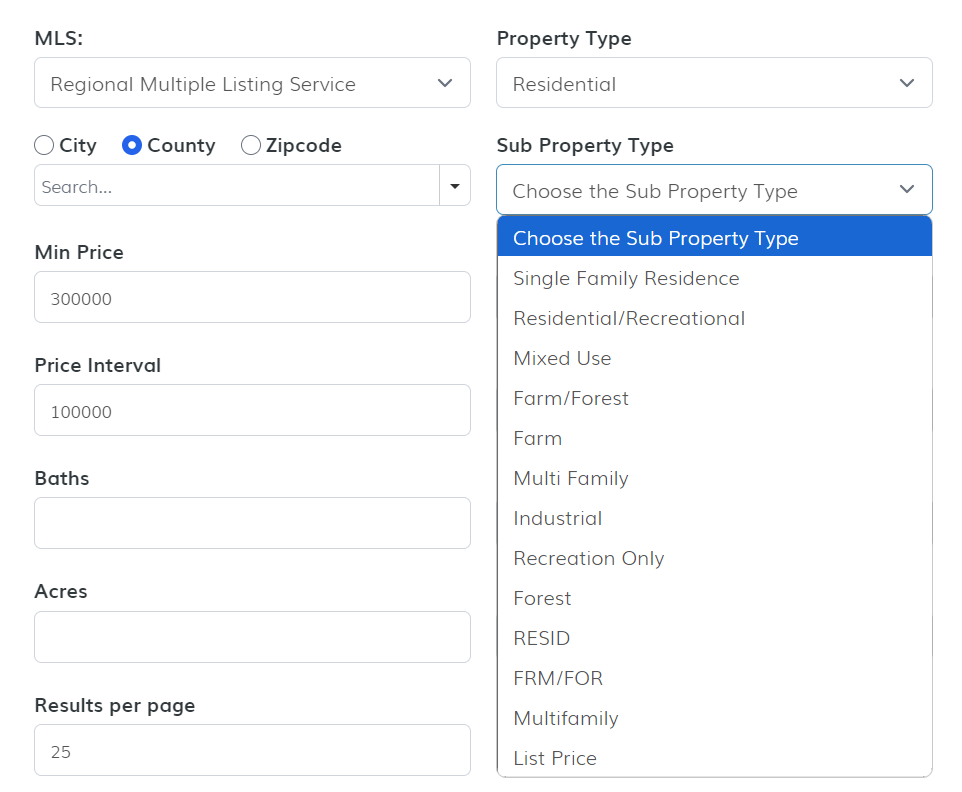Screen dimensions: 962x792
Task: Select Multi Family sub property type
Action: pyautogui.click(x=571, y=478)
